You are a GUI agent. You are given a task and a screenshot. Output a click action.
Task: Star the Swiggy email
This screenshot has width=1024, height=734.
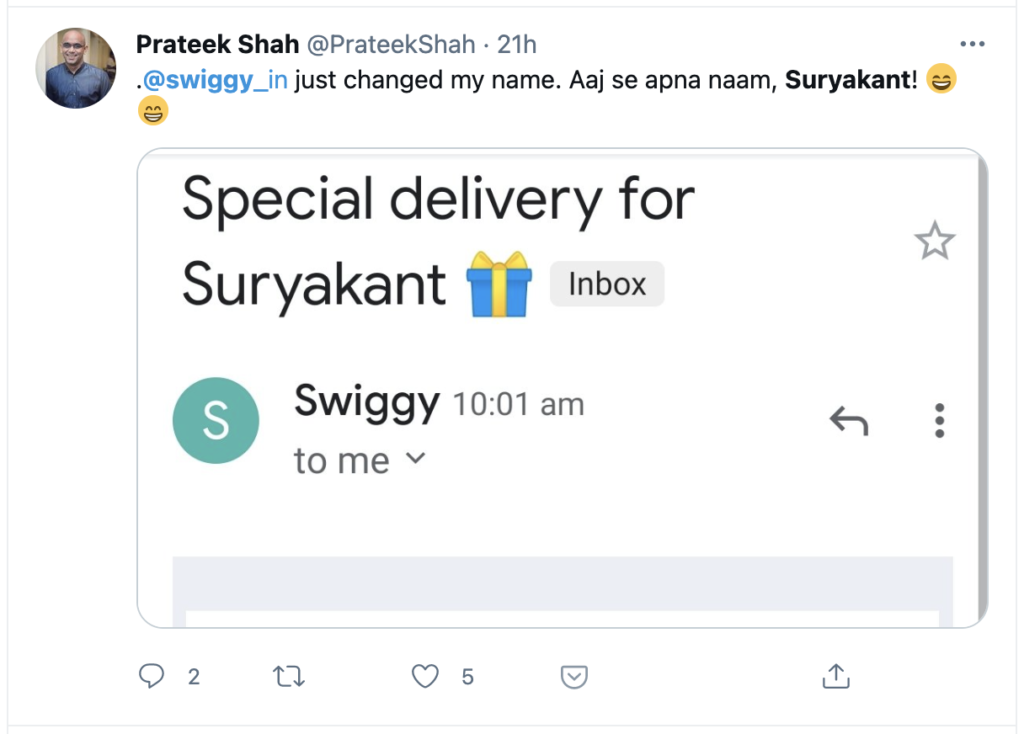(x=935, y=241)
